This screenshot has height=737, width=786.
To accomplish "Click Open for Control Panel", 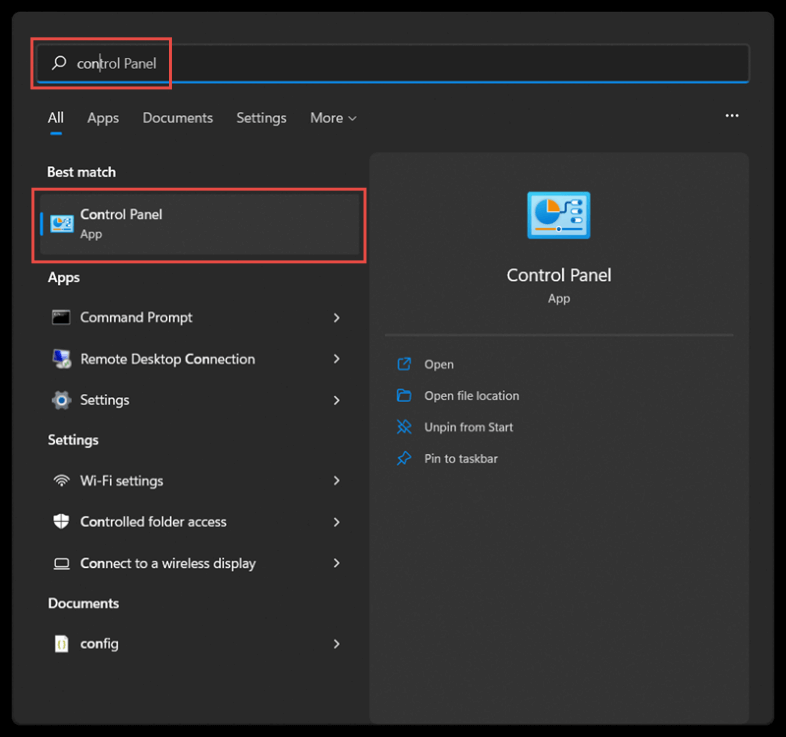I will (439, 364).
